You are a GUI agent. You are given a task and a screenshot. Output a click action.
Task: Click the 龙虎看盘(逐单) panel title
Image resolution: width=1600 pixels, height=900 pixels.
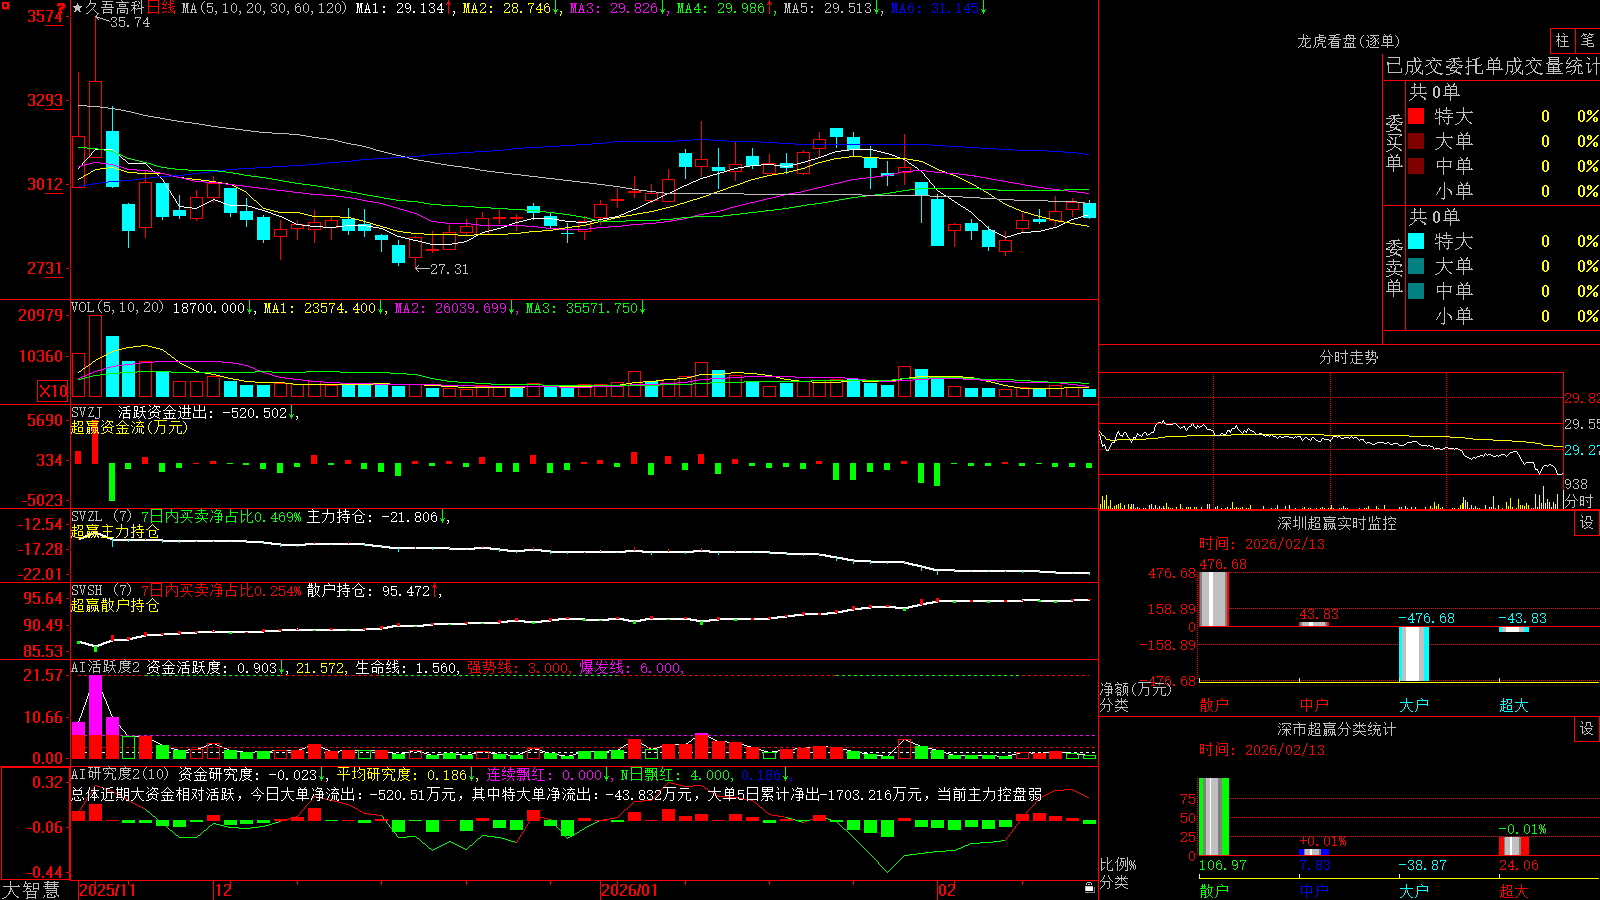click(x=1348, y=41)
